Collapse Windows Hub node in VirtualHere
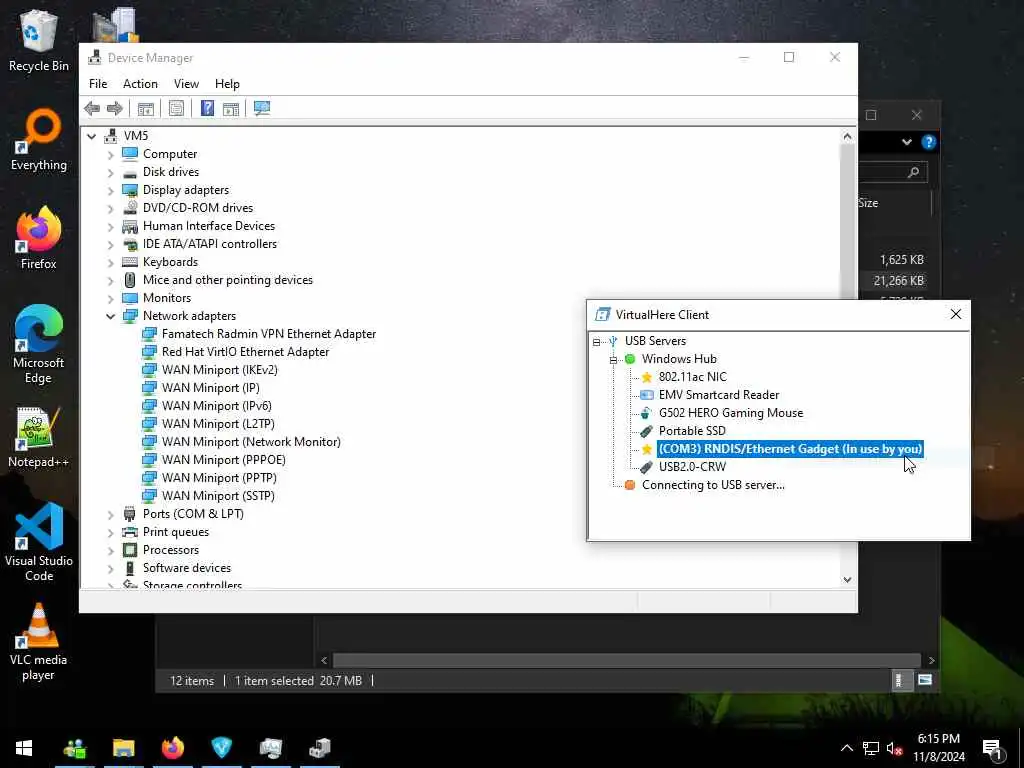The height and width of the screenshot is (768, 1024). pos(613,360)
